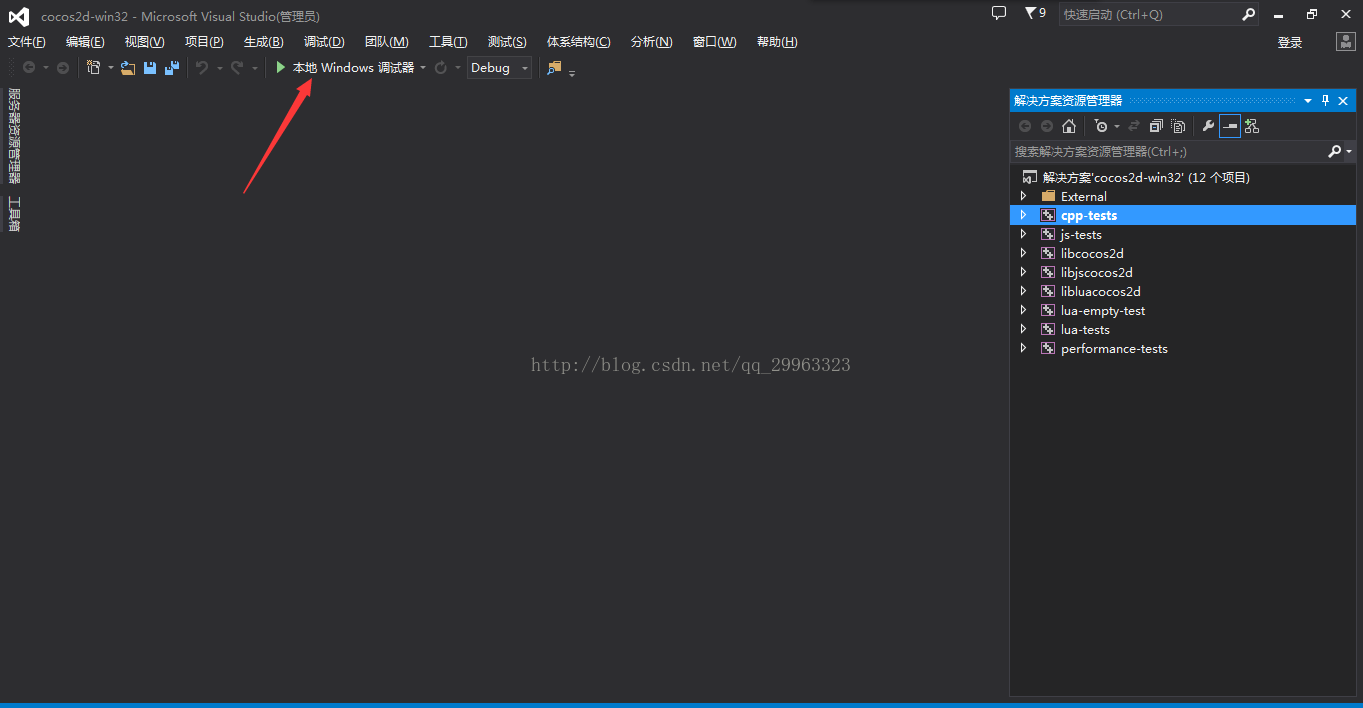Expand the performance-tests project
This screenshot has height=708, width=1363.
pos(1023,349)
